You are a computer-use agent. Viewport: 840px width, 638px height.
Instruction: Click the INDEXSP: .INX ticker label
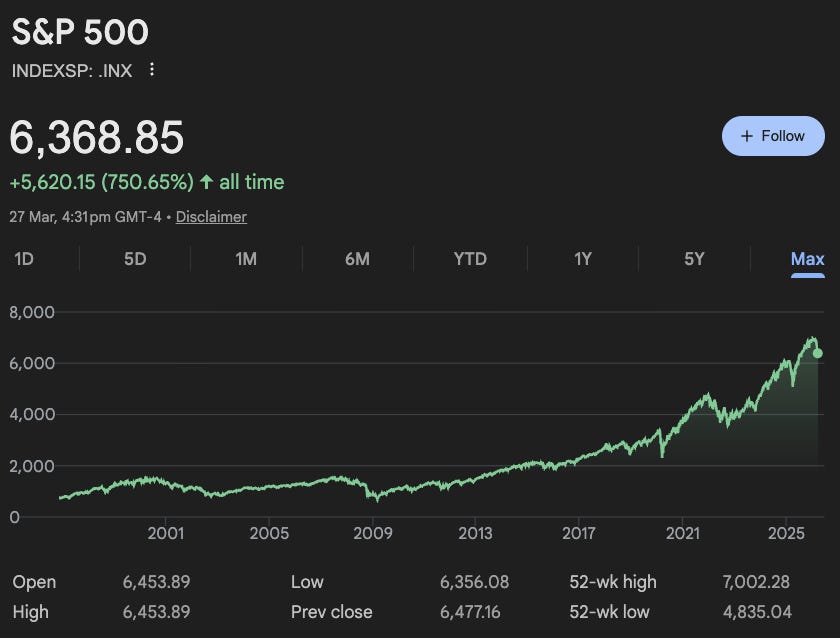coord(72,71)
